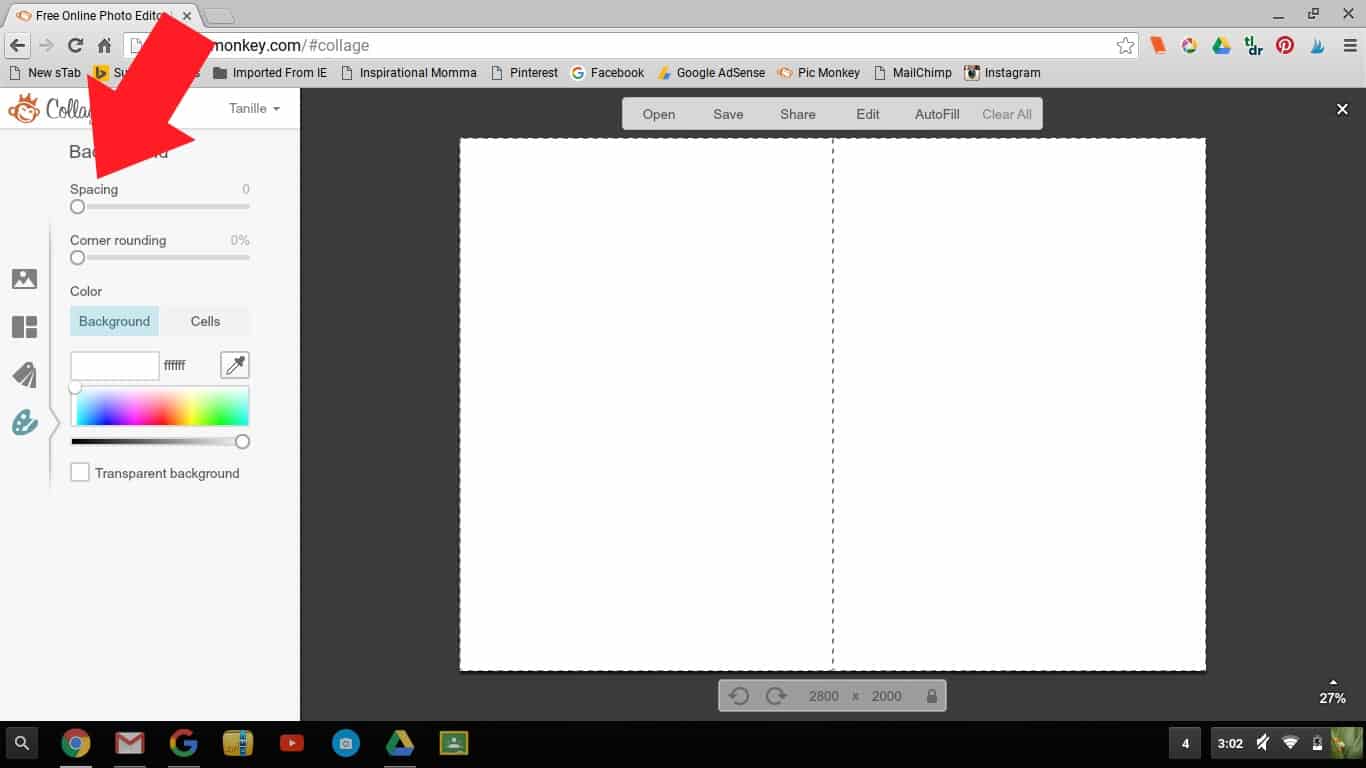Select the Background palette icon
Viewport: 1366px width, 768px height.
(24, 423)
